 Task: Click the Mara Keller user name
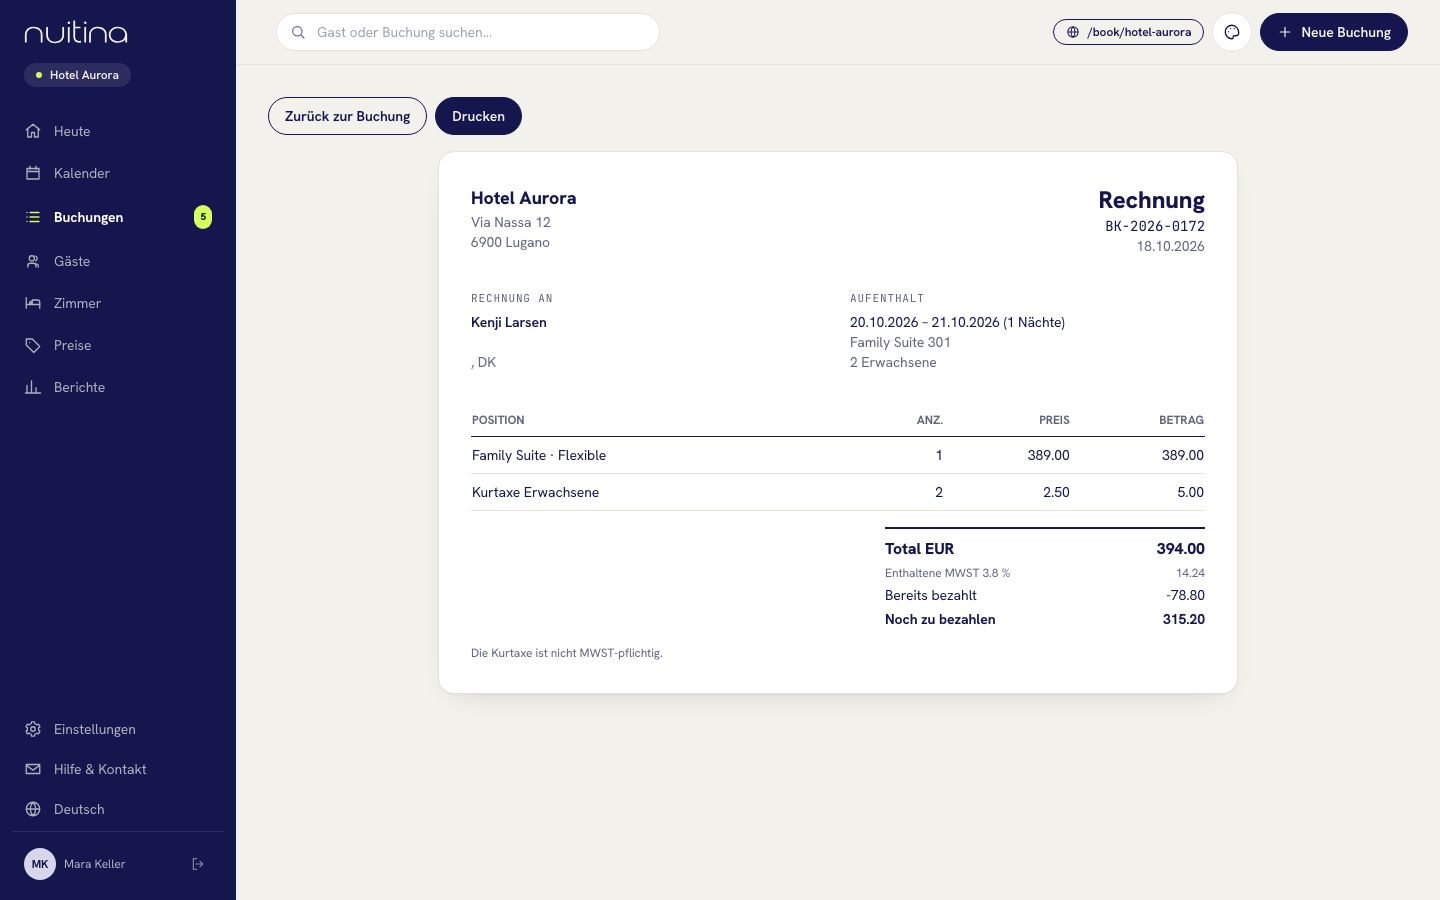(95, 864)
